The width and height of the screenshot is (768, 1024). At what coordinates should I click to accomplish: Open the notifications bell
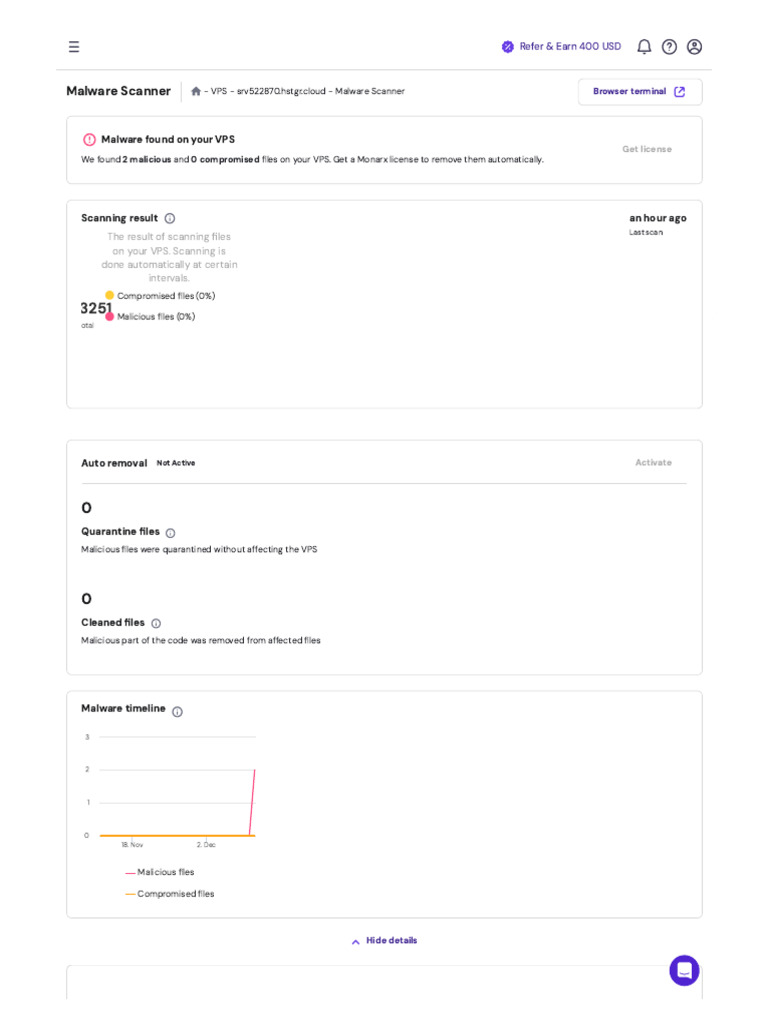tap(644, 47)
